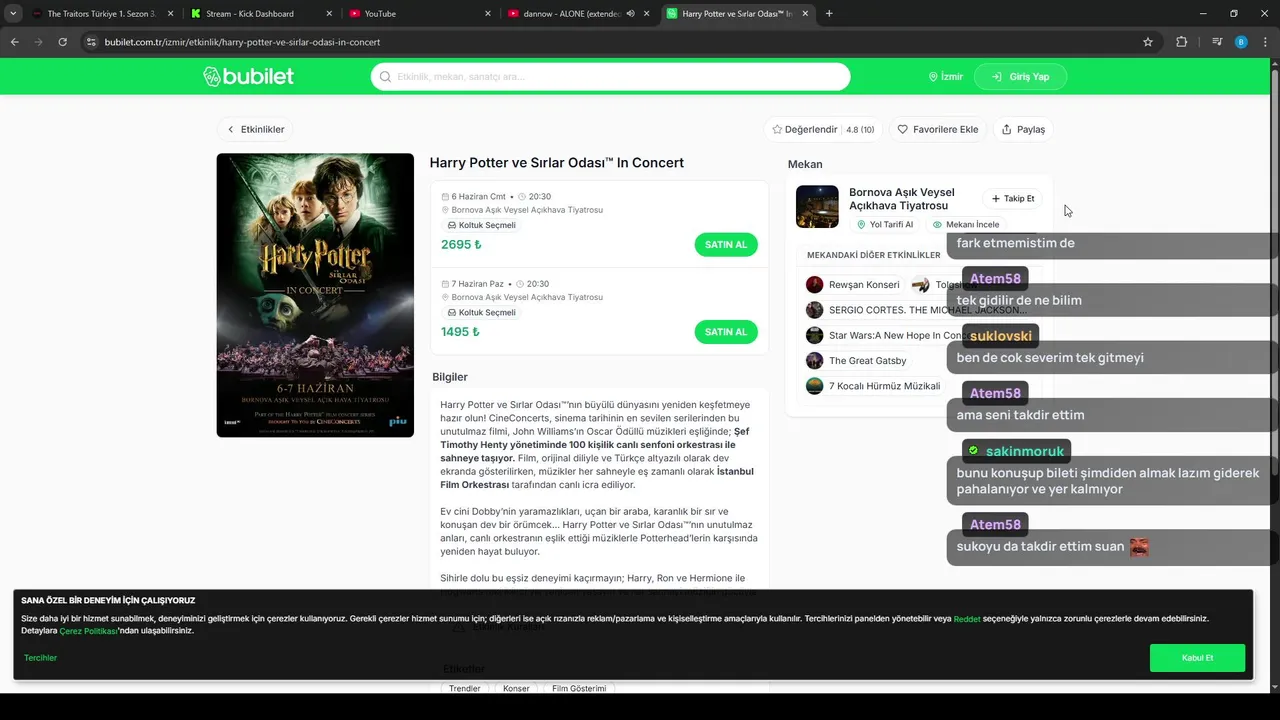
Task: Select the Konser tag
Action: [516, 688]
